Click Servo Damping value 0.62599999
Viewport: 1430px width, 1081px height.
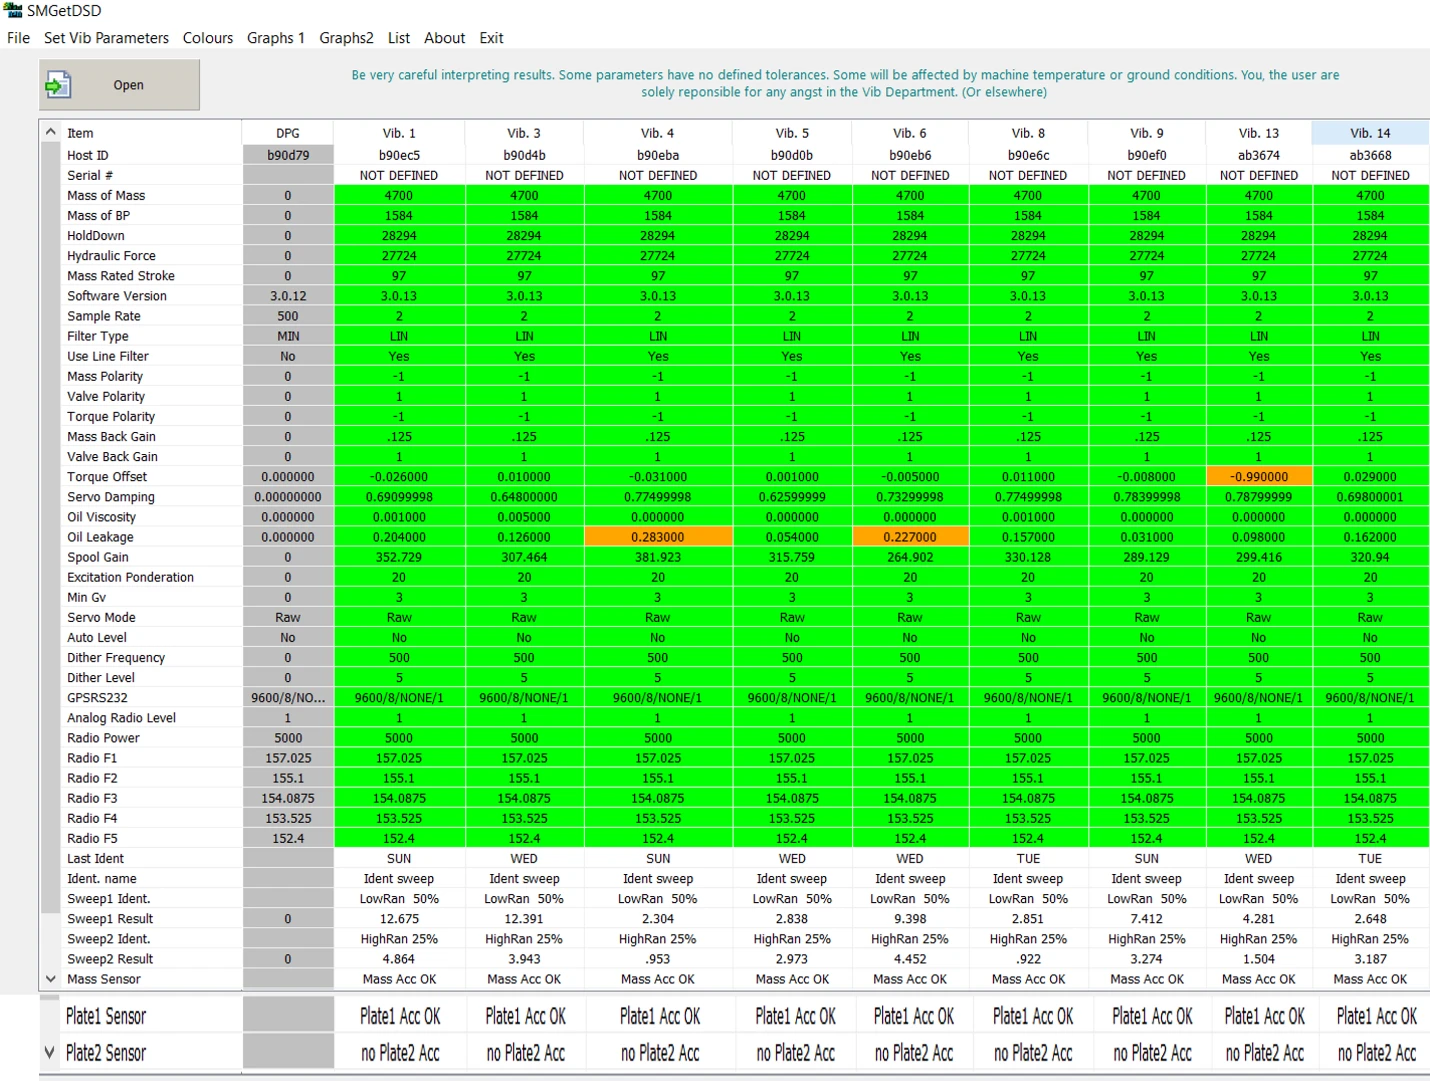(792, 497)
